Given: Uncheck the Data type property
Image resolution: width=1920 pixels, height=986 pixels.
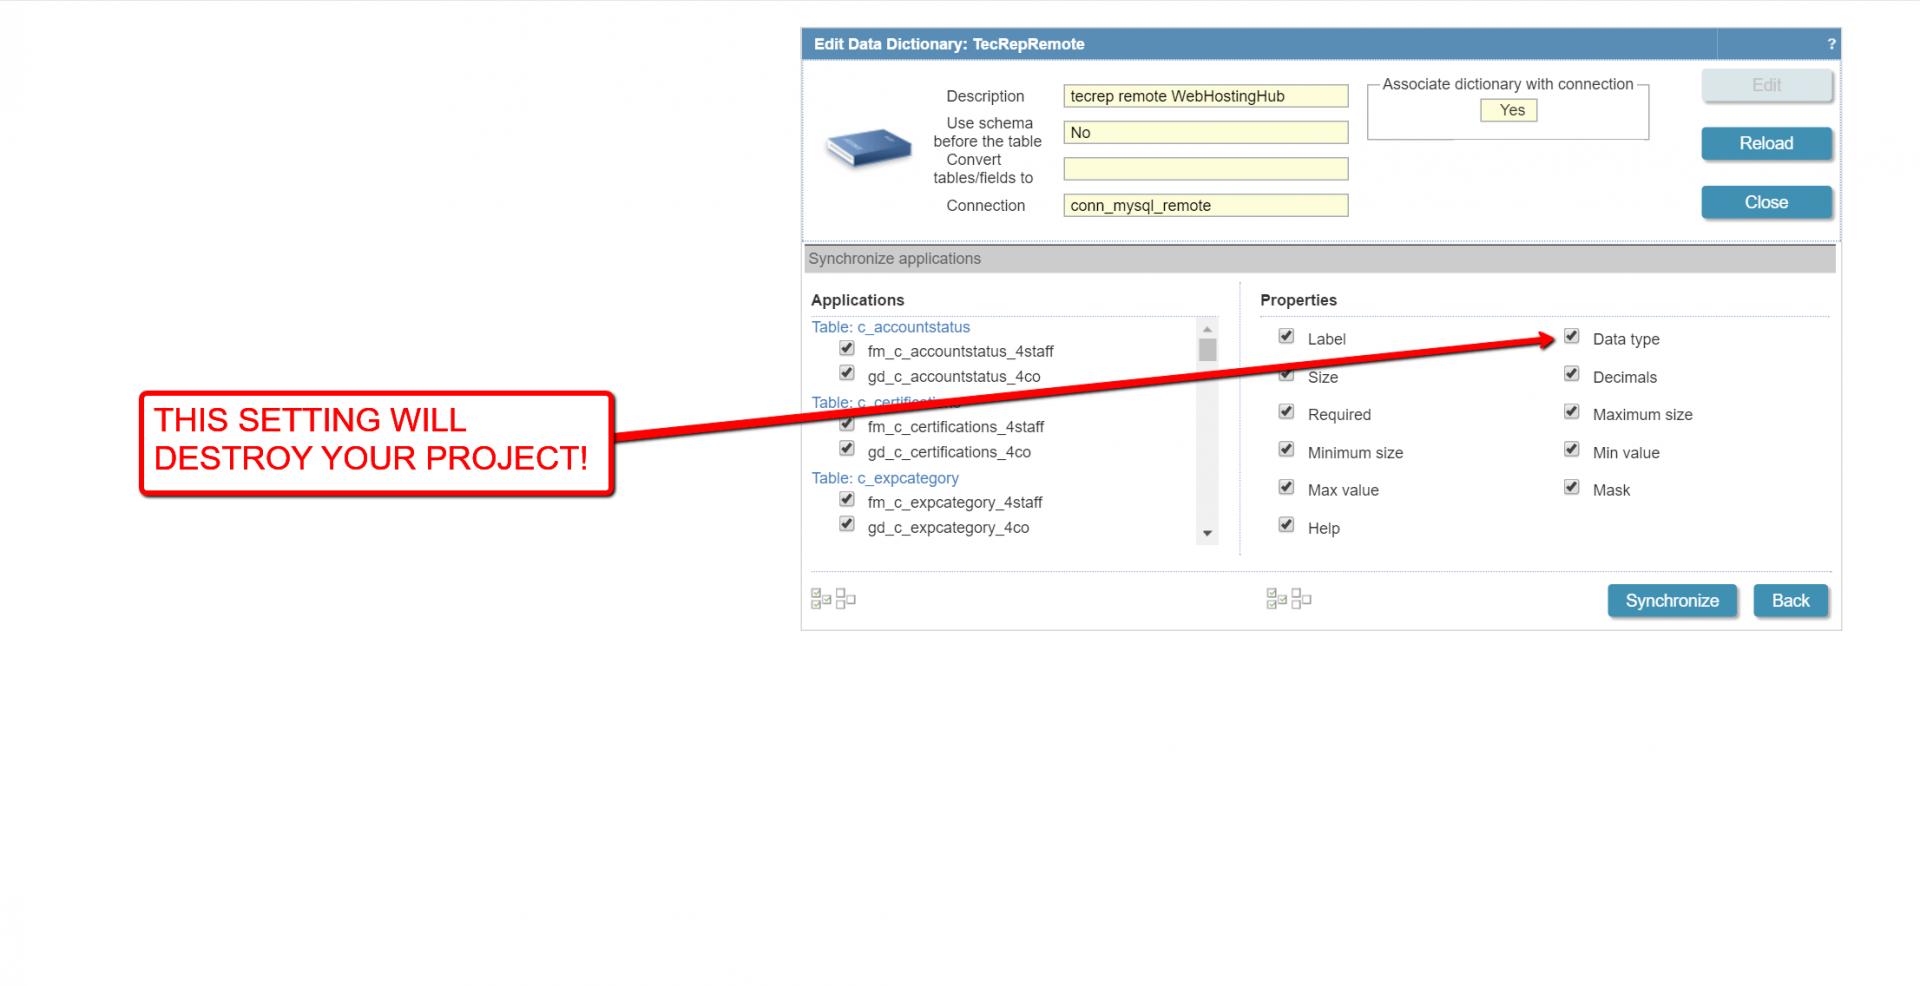Looking at the screenshot, I should tap(1572, 337).
